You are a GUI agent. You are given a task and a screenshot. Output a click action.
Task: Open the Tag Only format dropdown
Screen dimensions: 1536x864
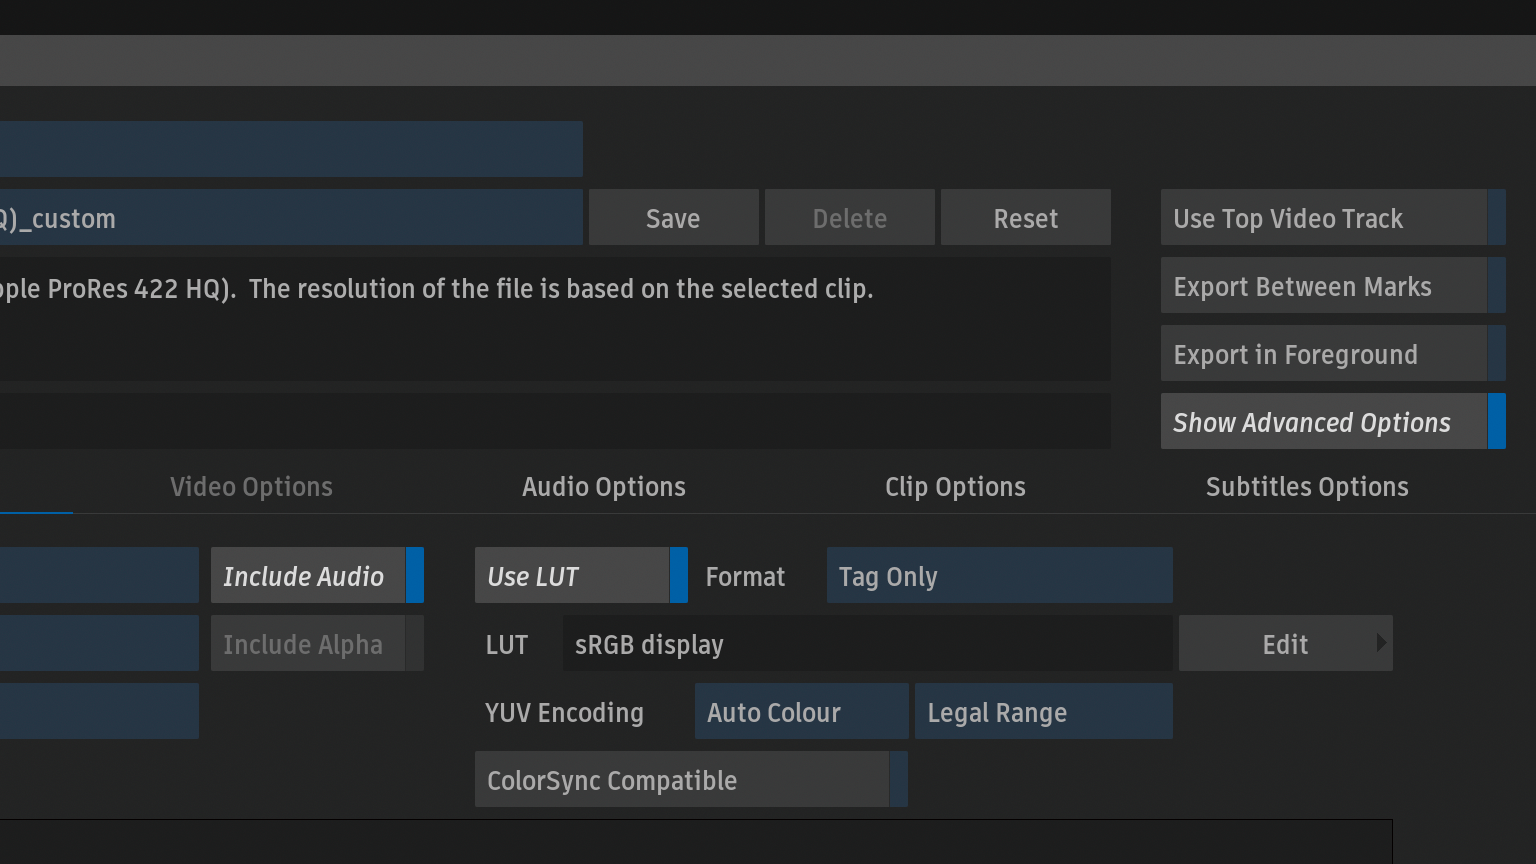pos(999,576)
